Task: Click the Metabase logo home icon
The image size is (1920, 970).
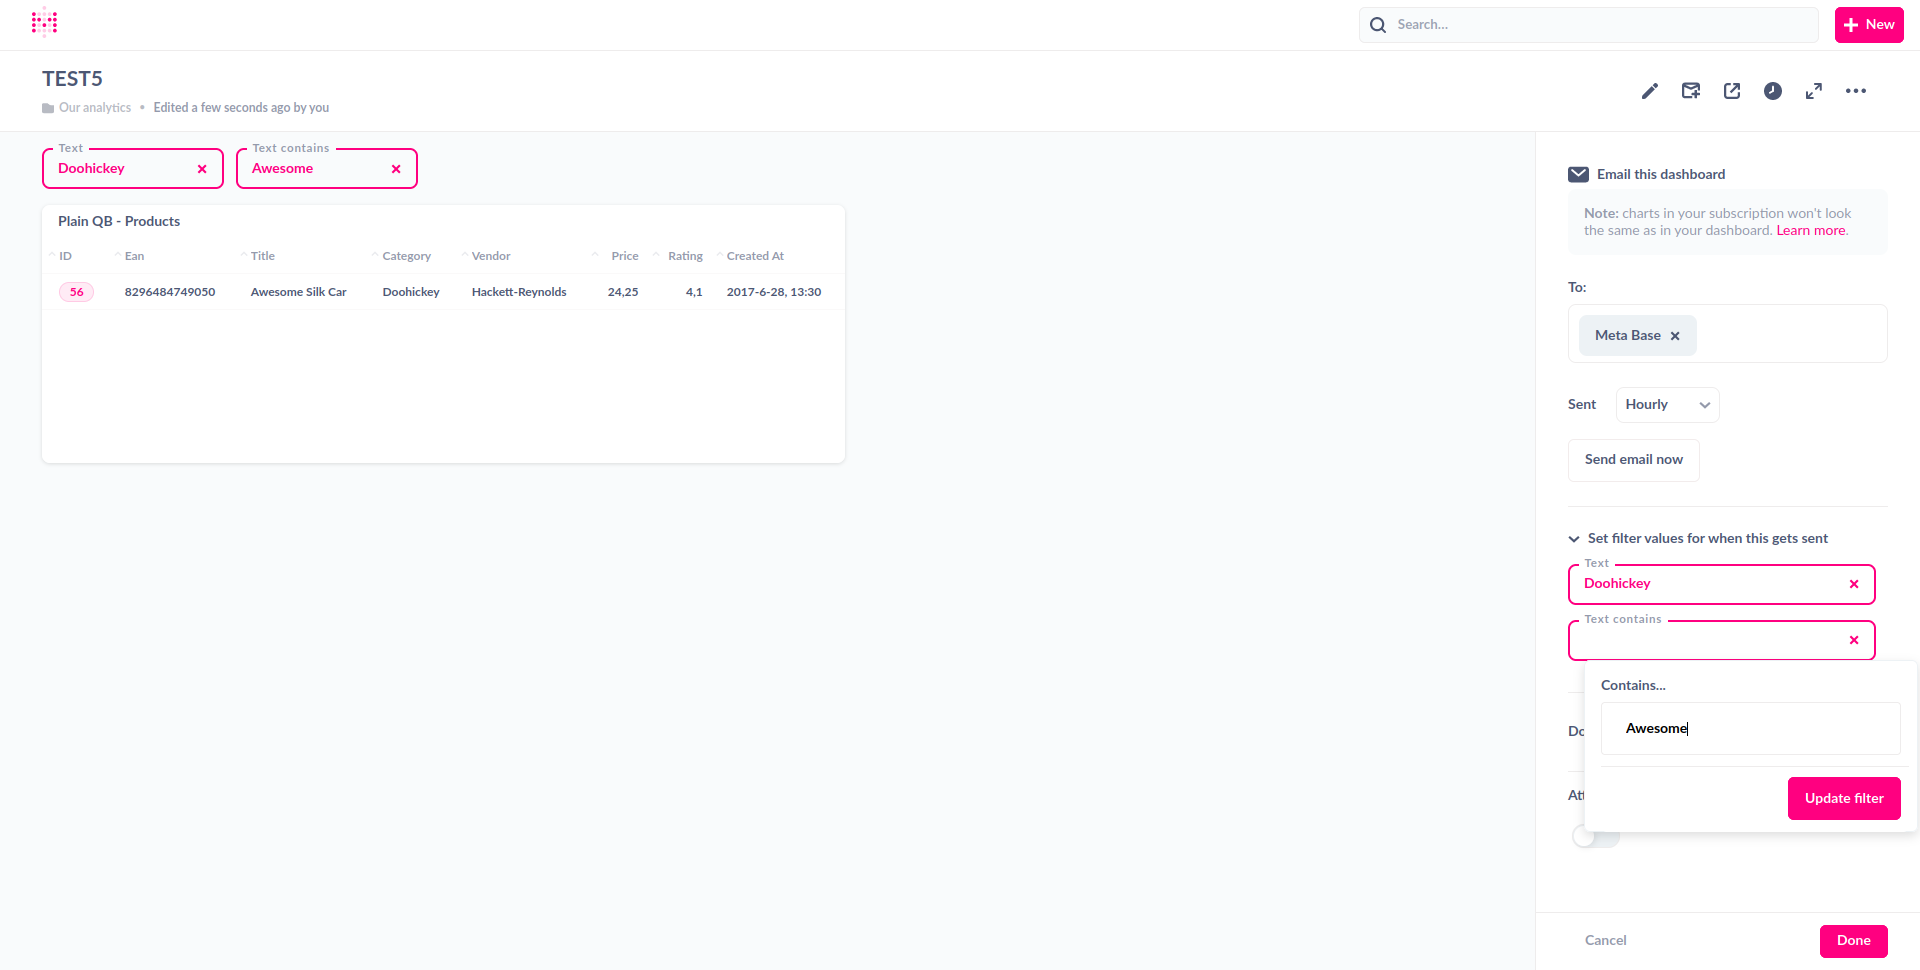Action: (x=44, y=22)
